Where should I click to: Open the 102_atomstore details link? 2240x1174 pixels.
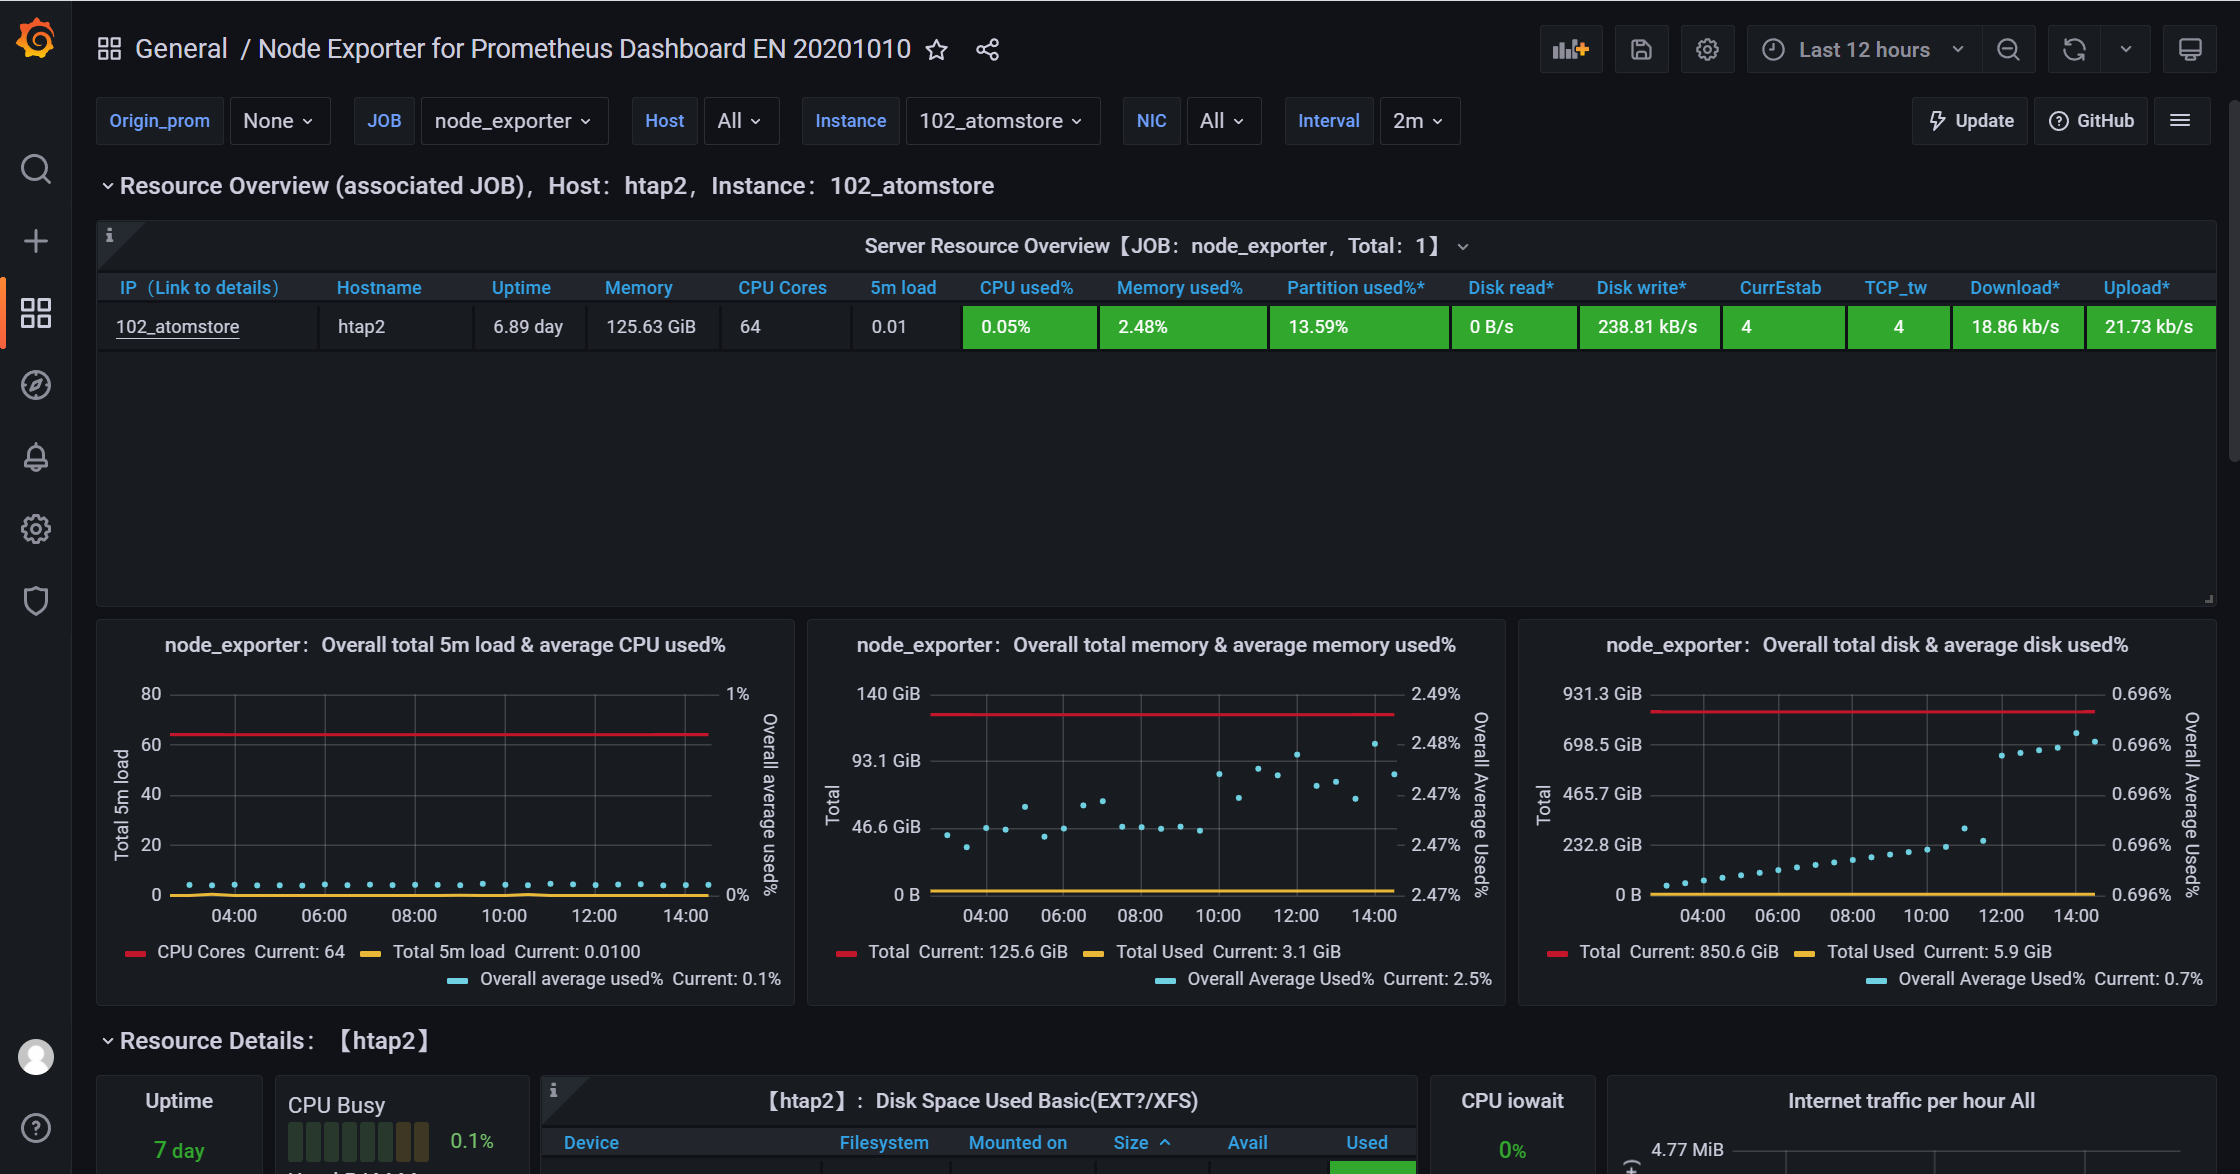pyautogui.click(x=177, y=327)
